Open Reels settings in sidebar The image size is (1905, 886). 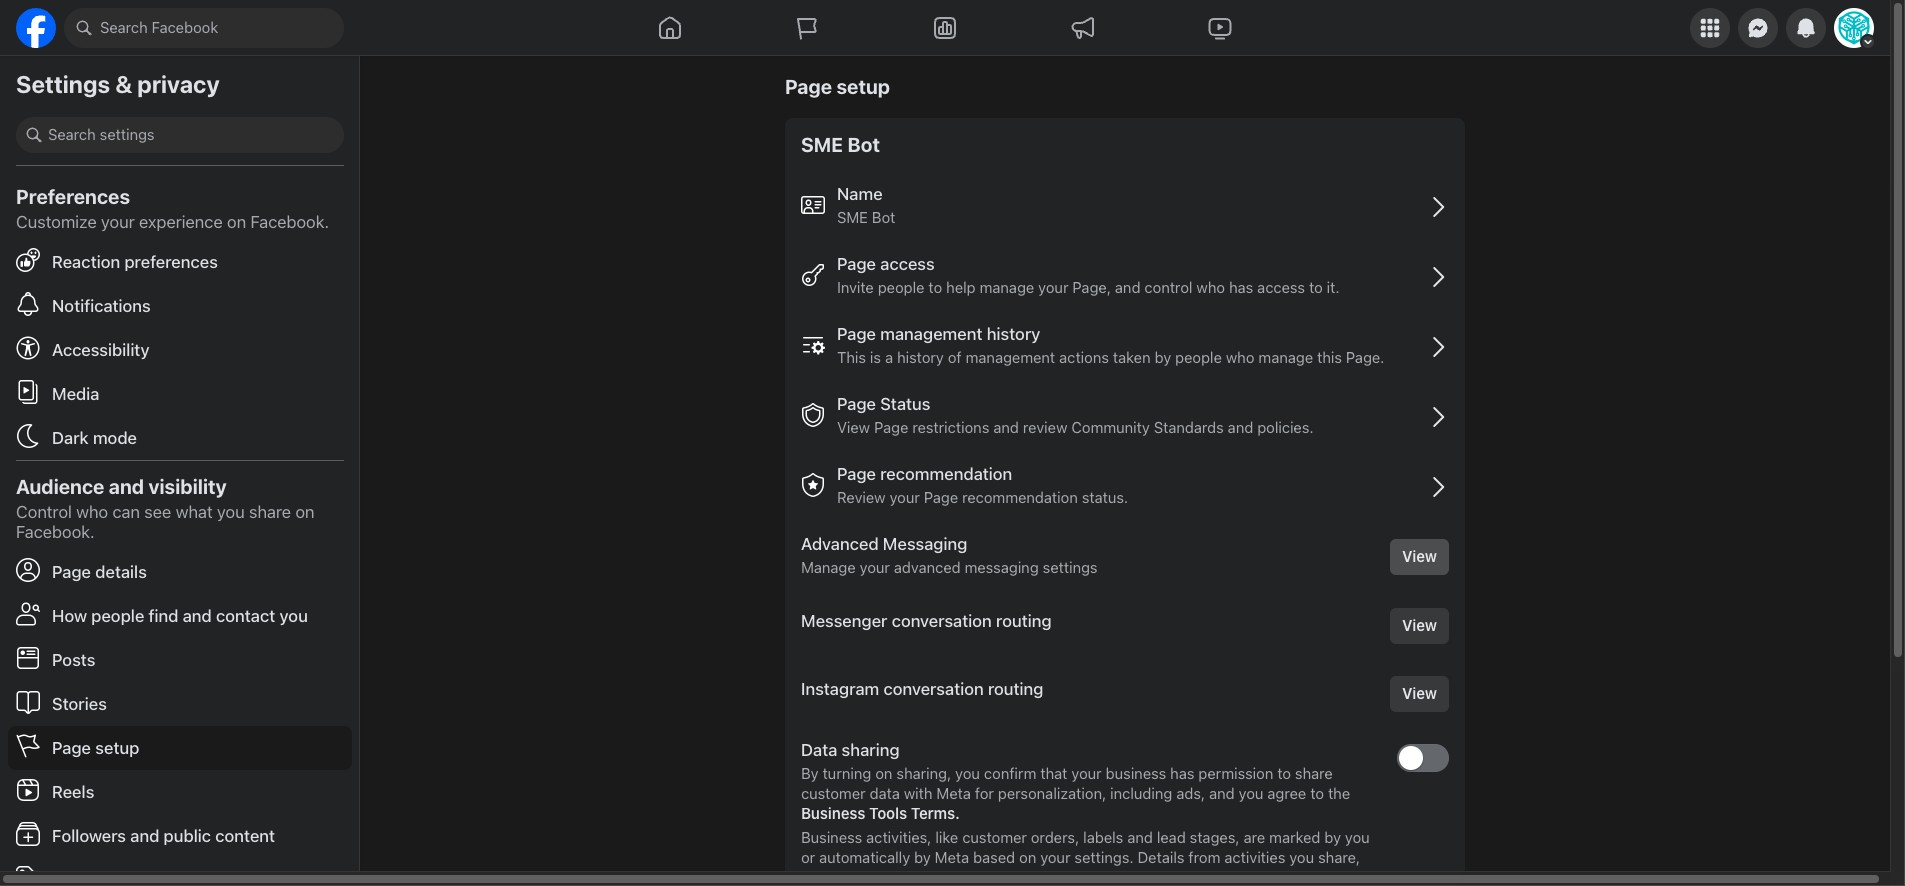point(180,792)
